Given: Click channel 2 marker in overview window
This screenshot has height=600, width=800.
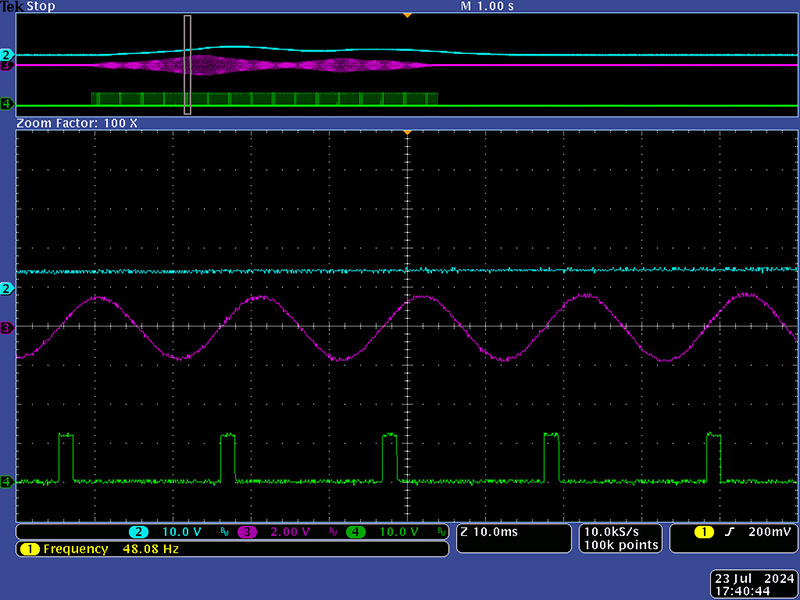Looking at the screenshot, I should pos(6,54).
